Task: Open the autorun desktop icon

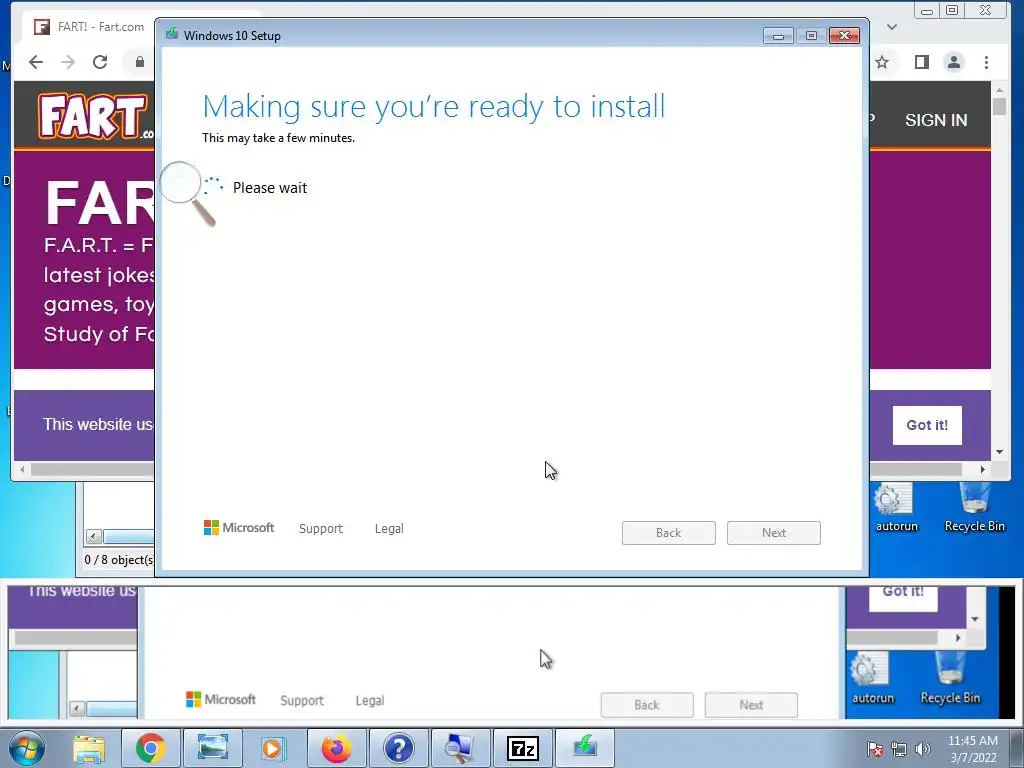Action: click(x=895, y=509)
